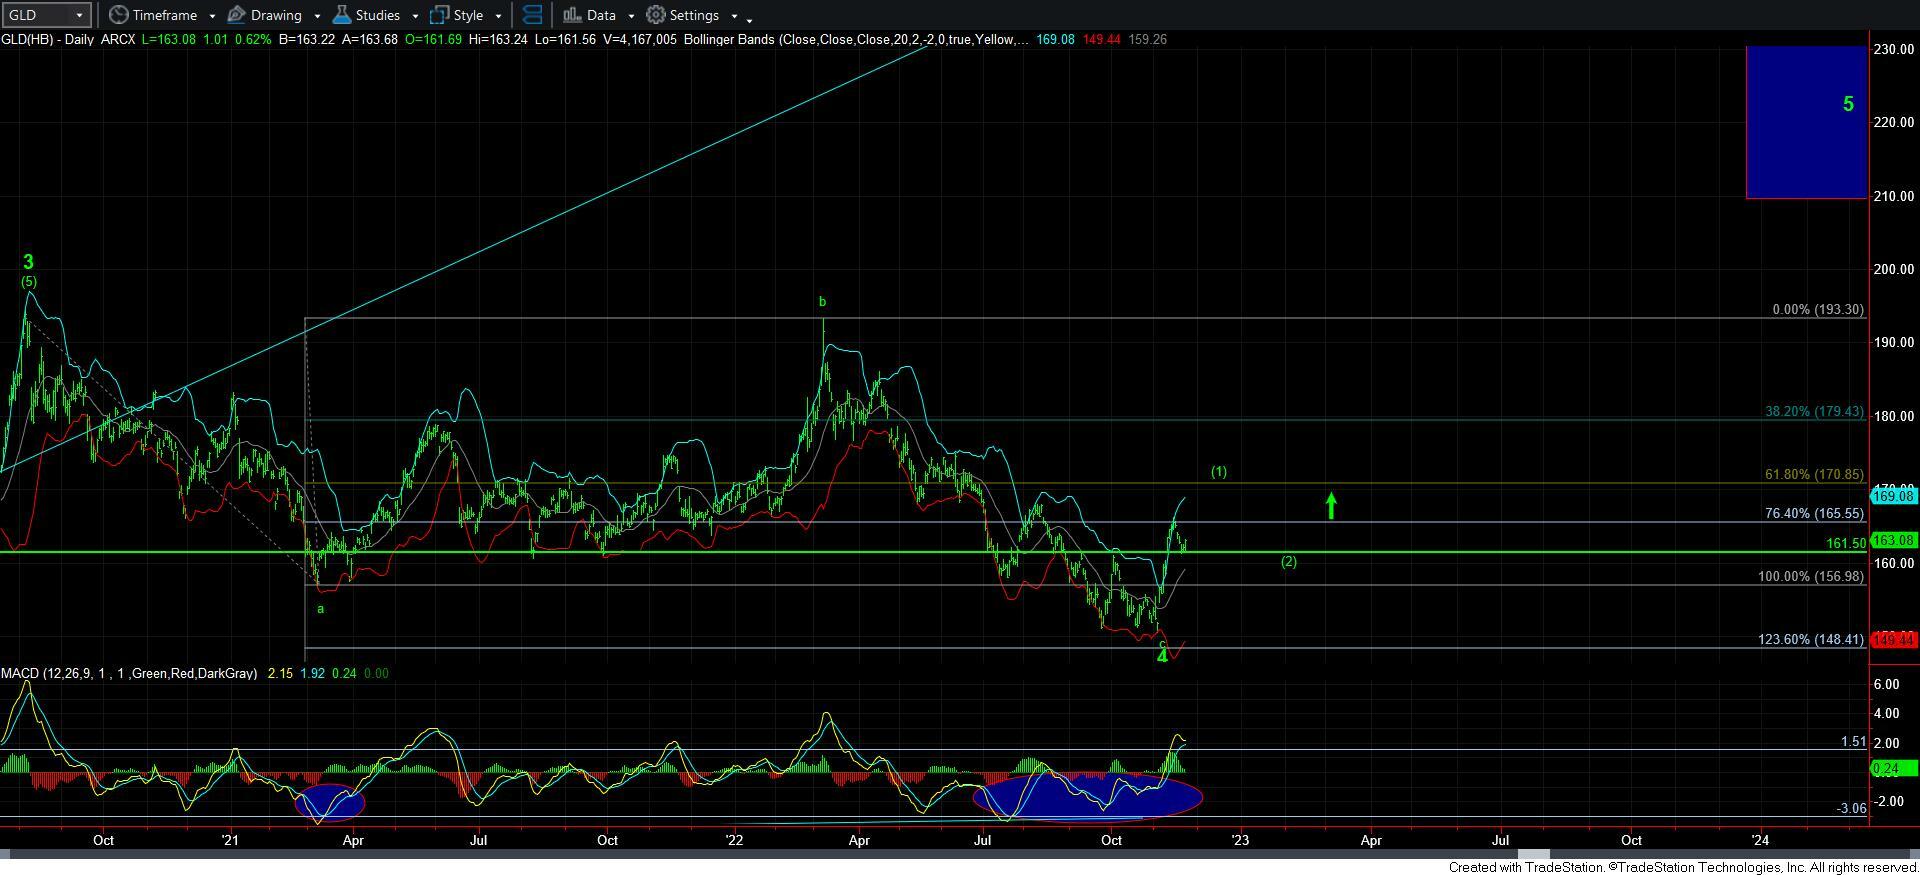1920x875 pixels.
Task: Click the '23 date axis label
Action: click(x=1239, y=840)
